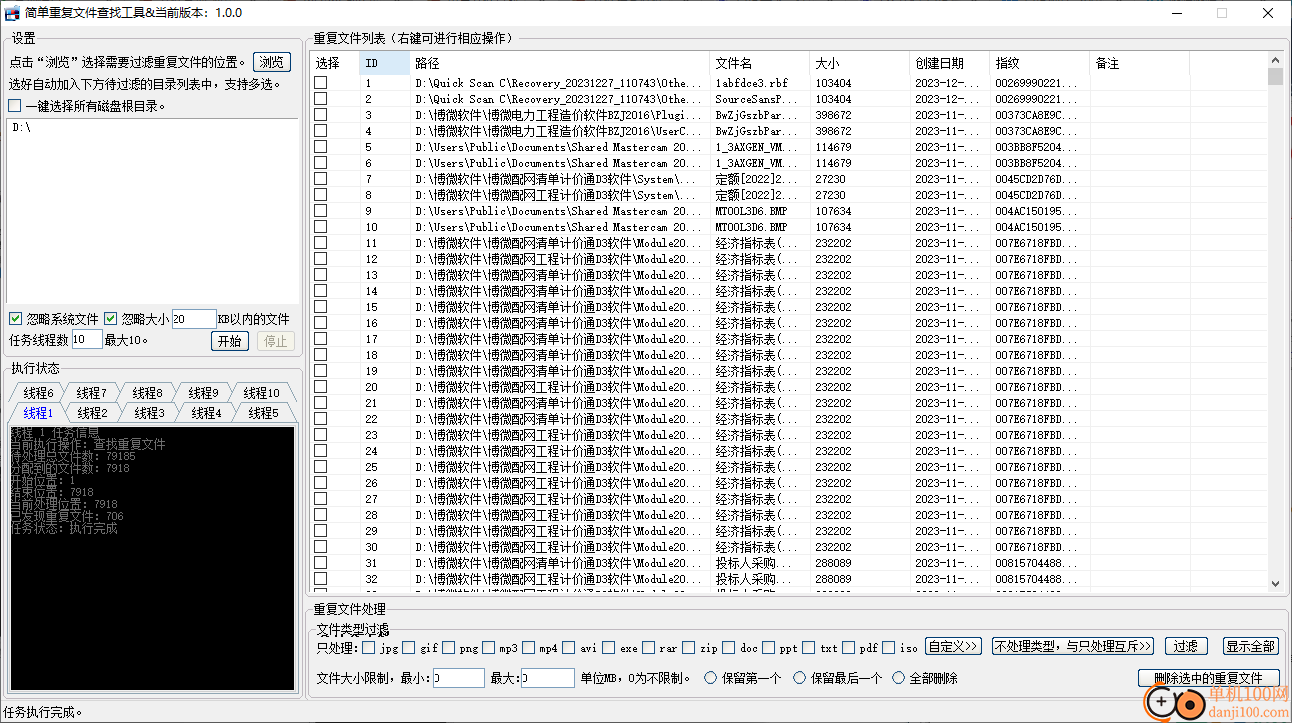The height and width of the screenshot is (723, 1292).
Task: Click 显示全部 to show all
Action: point(1250,646)
